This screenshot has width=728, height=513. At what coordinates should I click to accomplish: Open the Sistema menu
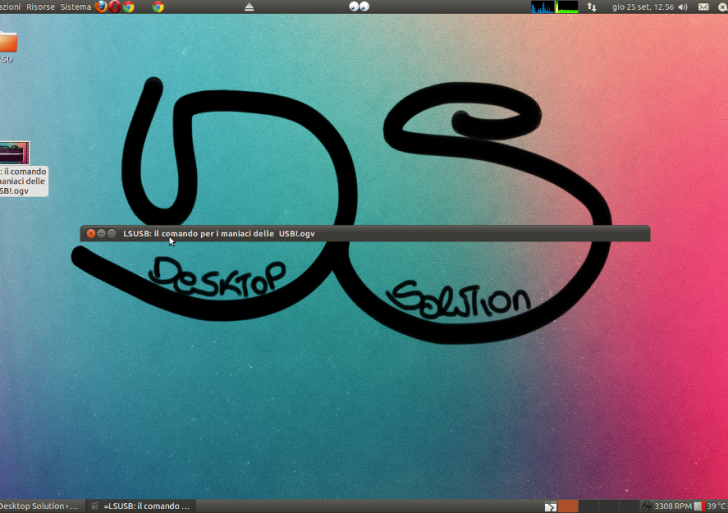click(76, 7)
